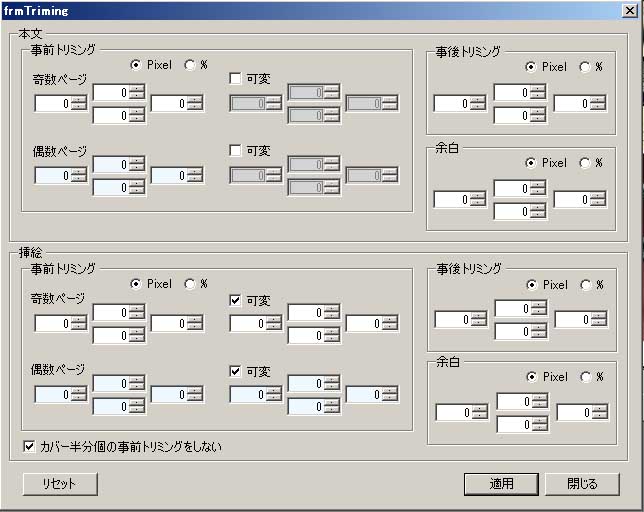Viewport: 644px width, 512px height.
Task: Click bottom trim field of 挿絵 偶数ページ
Action: pyautogui.click(x=119, y=406)
